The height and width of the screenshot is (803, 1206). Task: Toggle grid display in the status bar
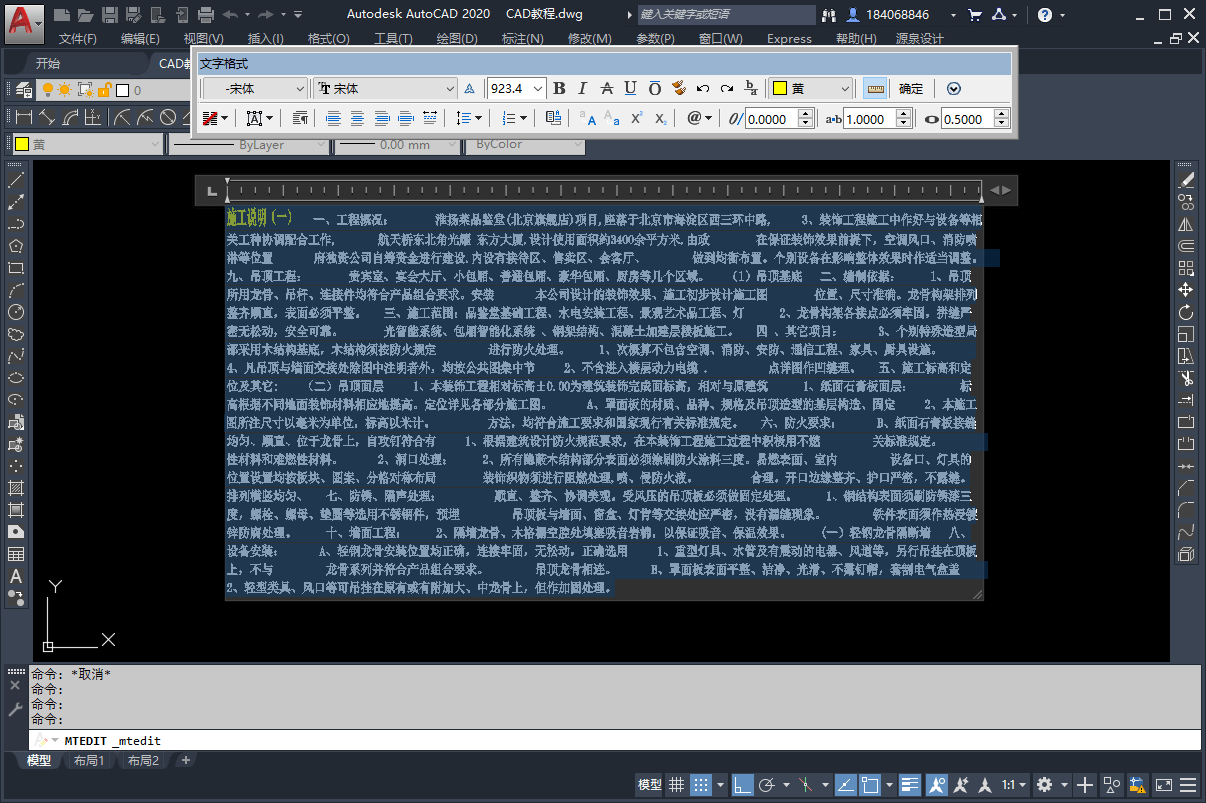click(676, 786)
